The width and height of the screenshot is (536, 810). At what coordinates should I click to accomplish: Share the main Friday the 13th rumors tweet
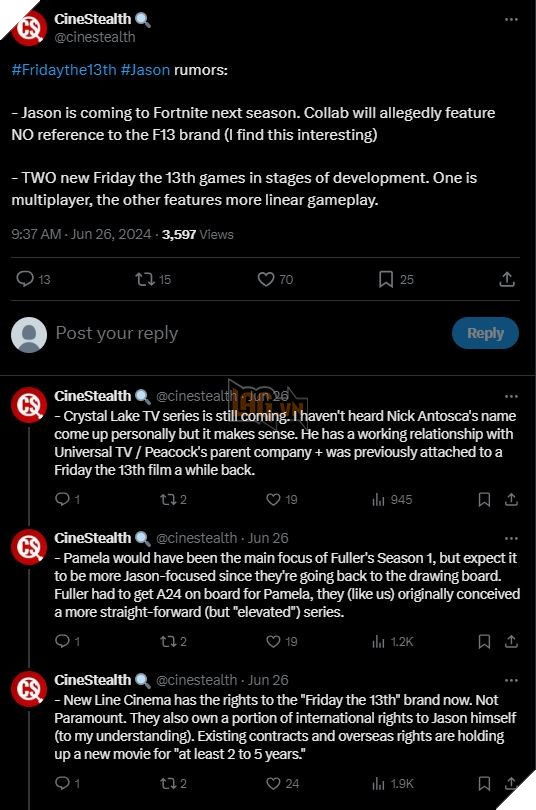point(507,279)
